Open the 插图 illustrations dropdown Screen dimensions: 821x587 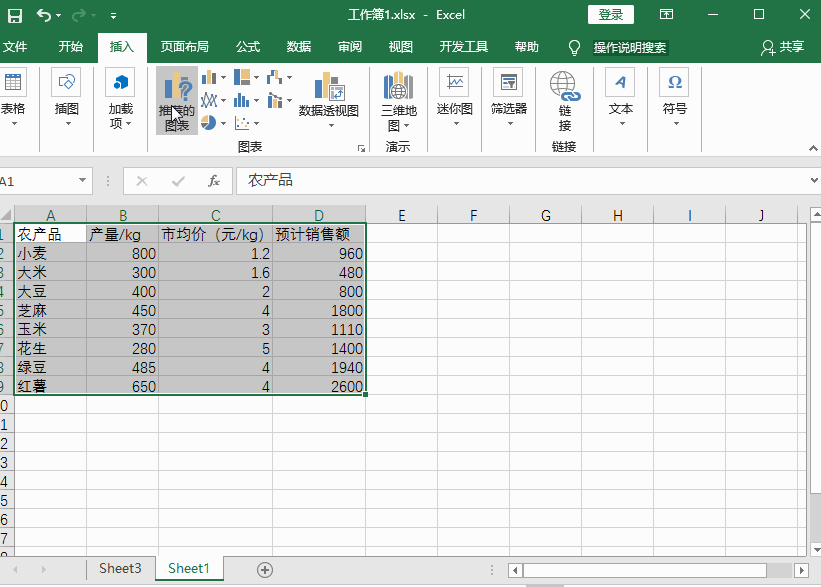[66, 99]
